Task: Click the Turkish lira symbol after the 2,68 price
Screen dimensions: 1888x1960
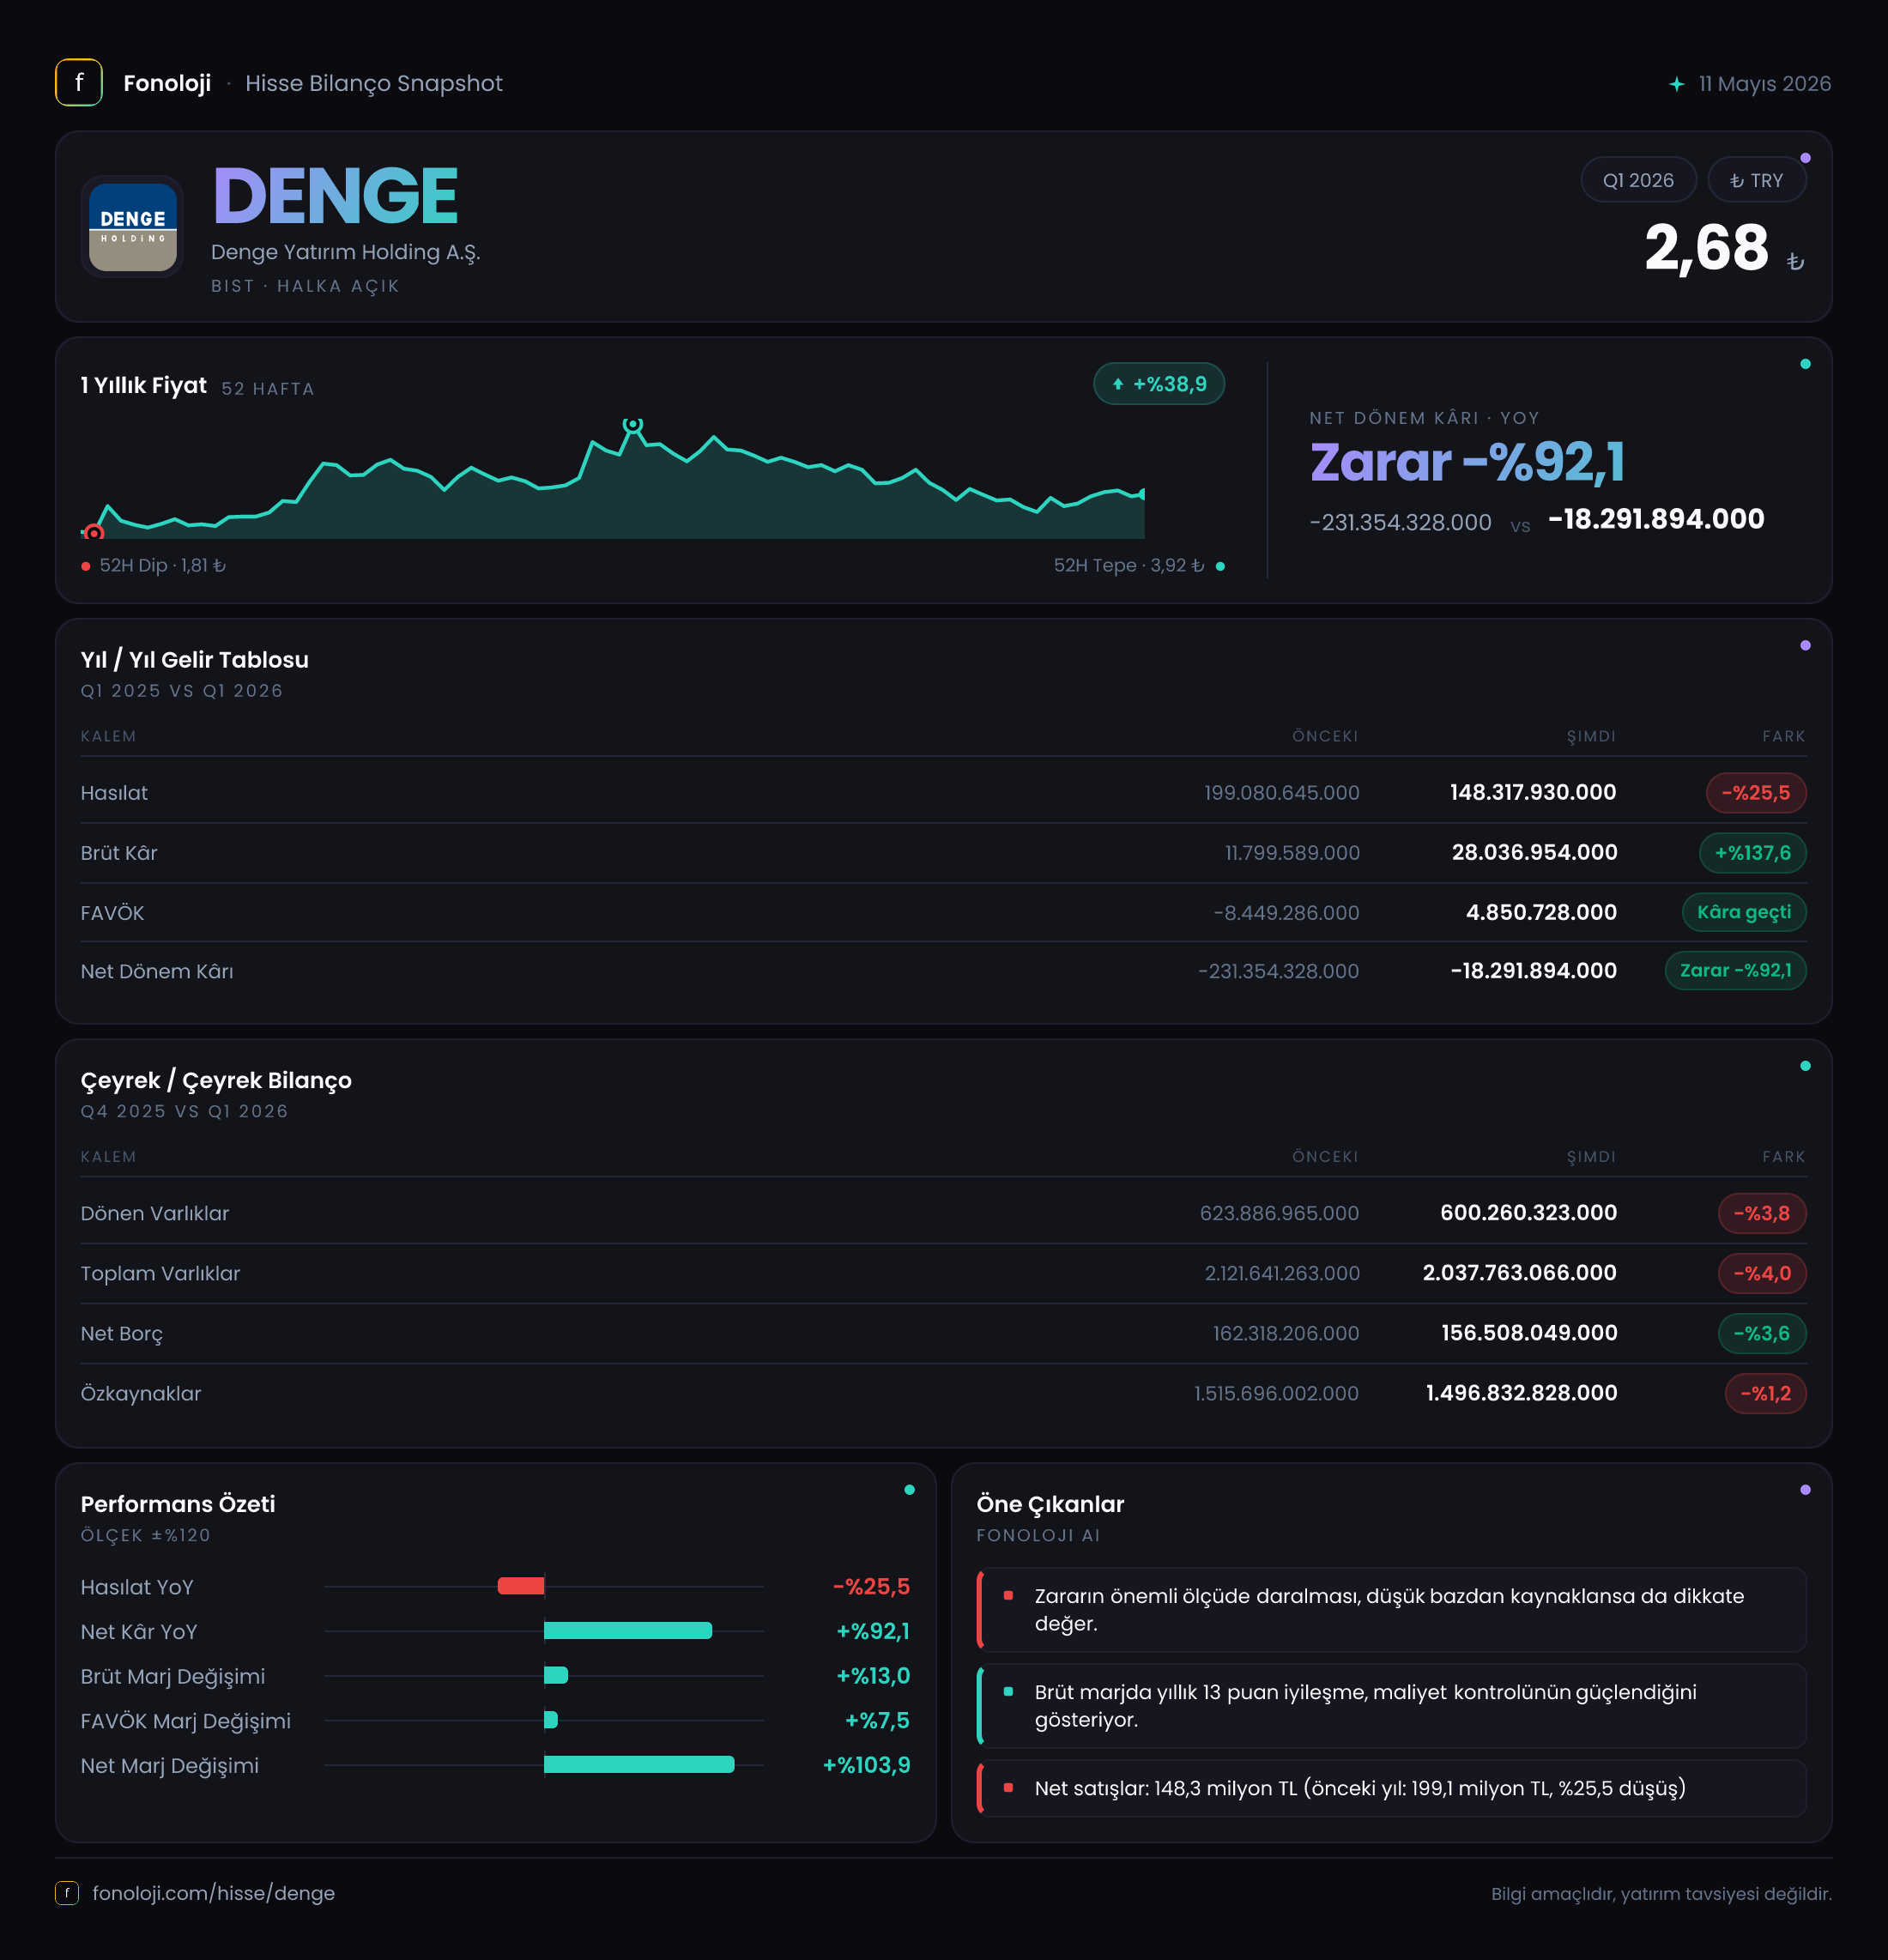Action: coord(1796,262)
